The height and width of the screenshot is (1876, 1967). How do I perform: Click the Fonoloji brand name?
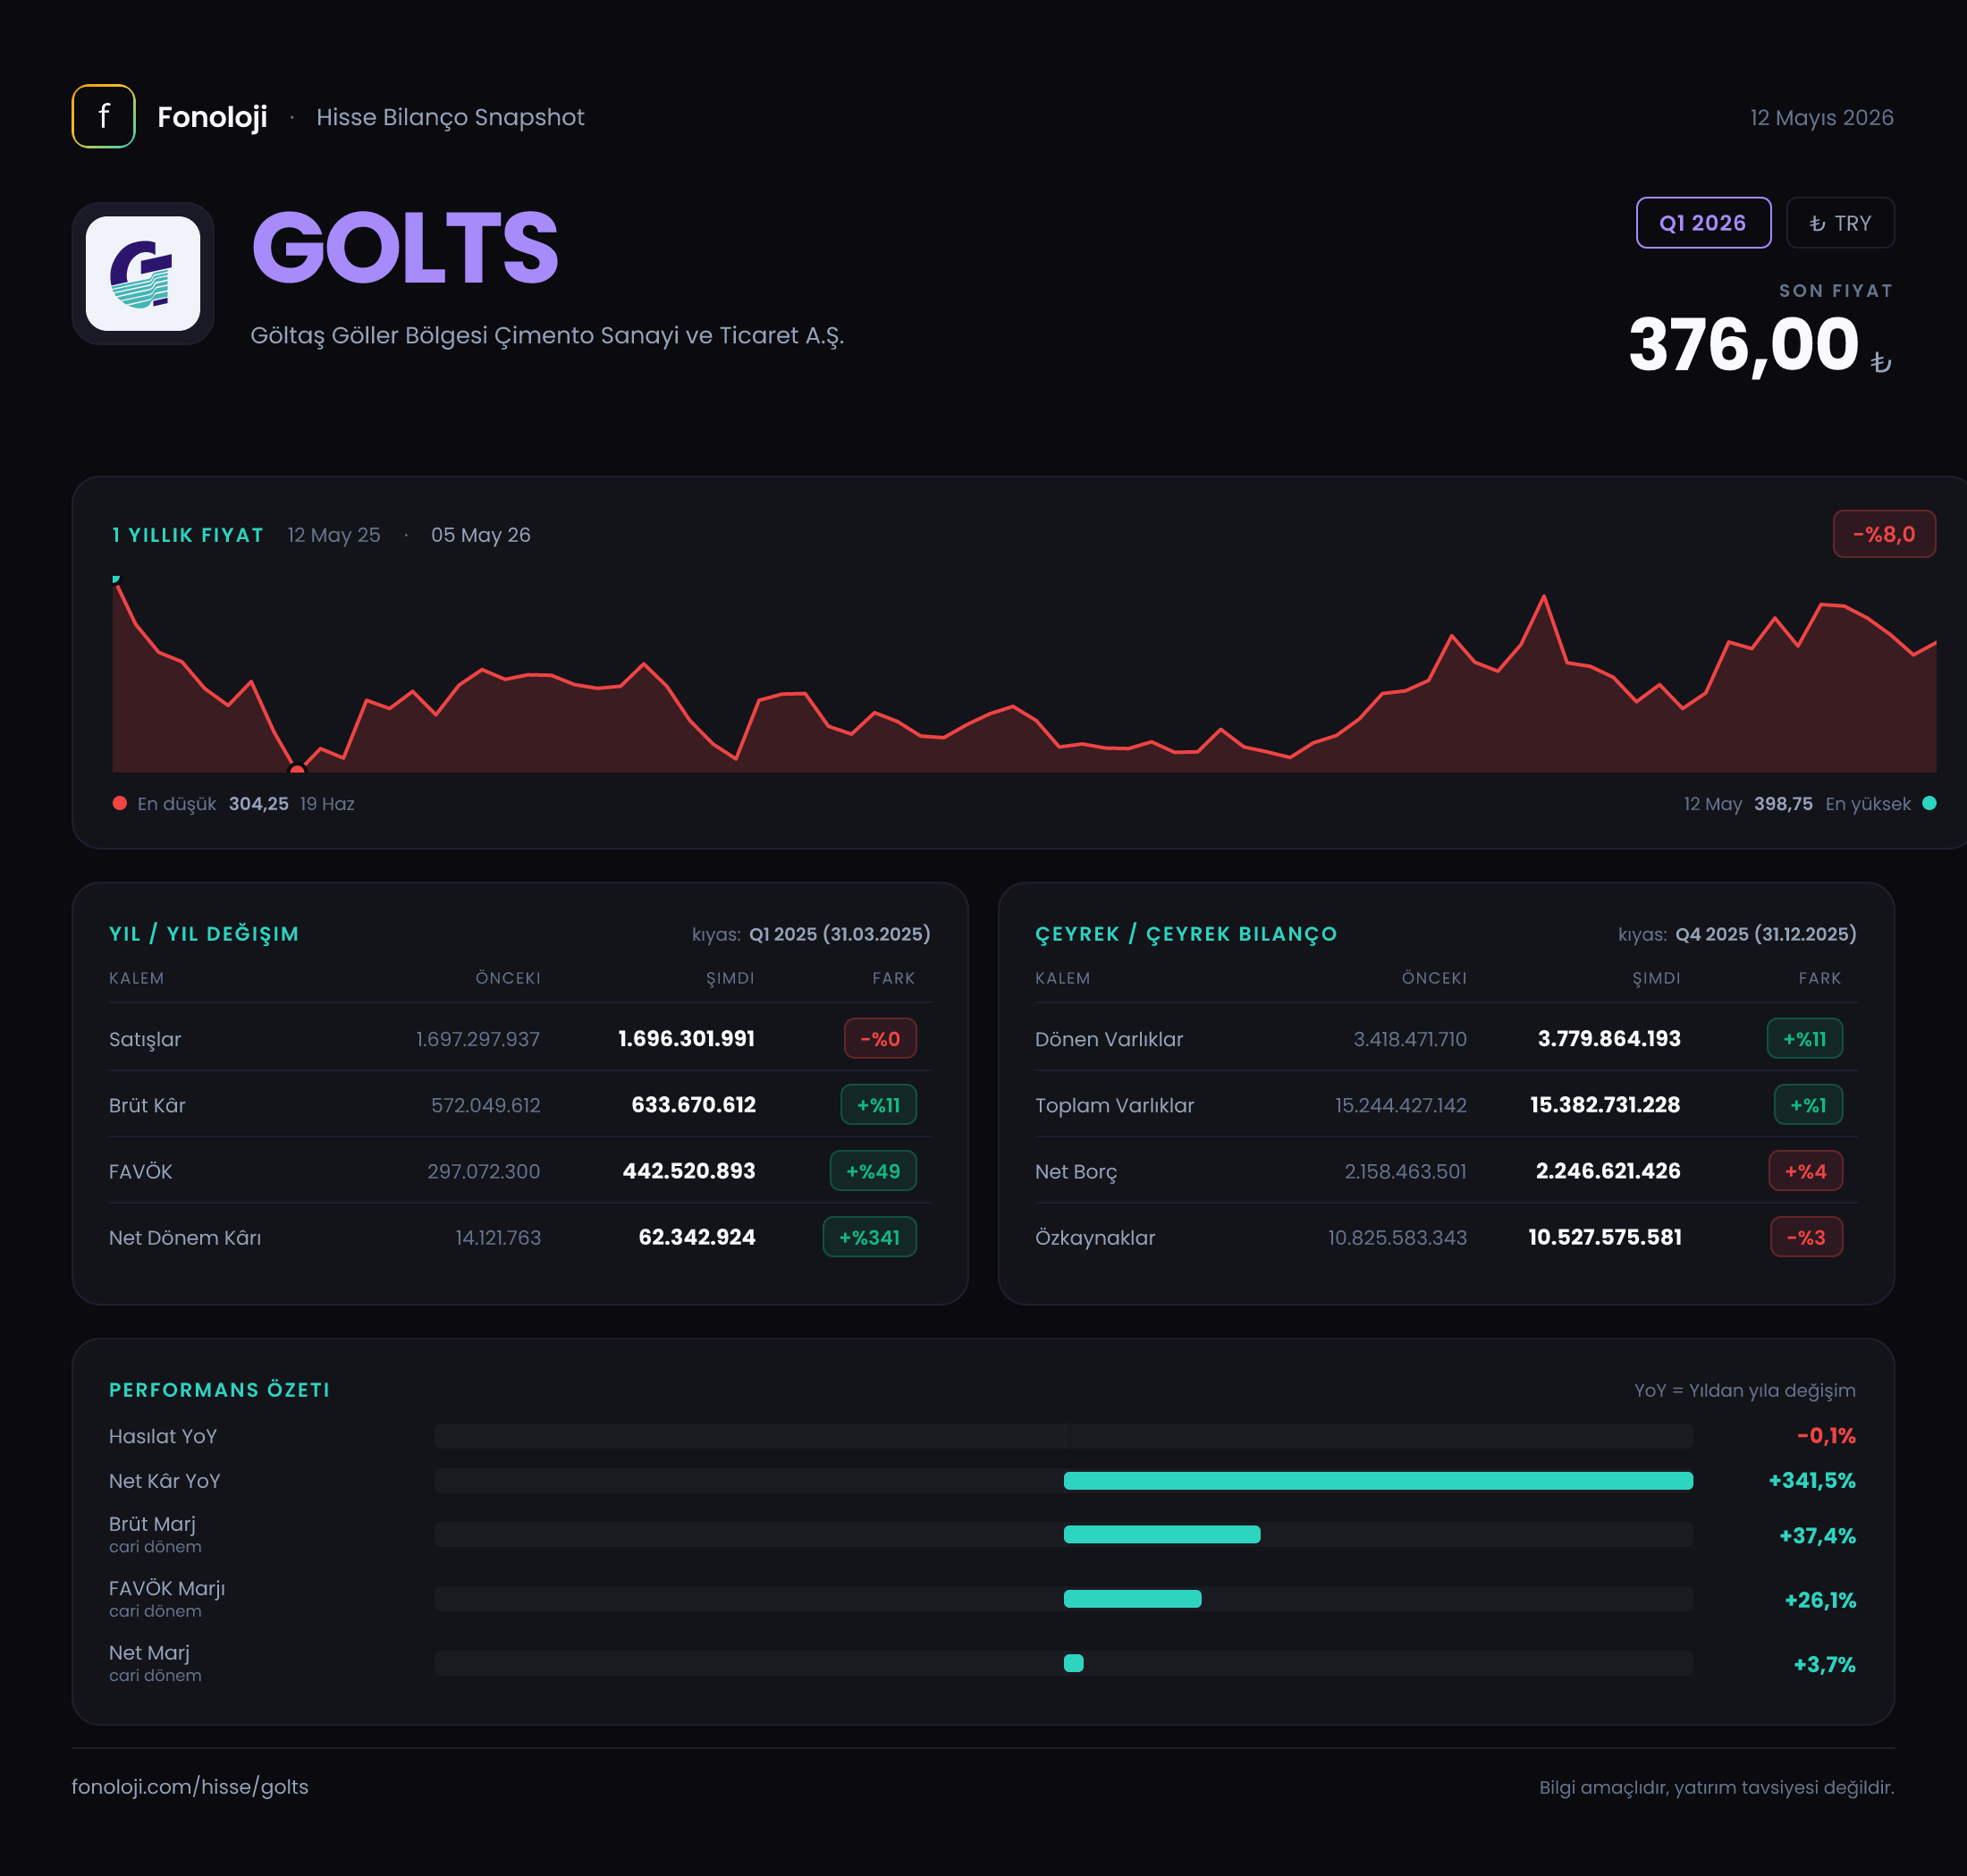(212, 117)
